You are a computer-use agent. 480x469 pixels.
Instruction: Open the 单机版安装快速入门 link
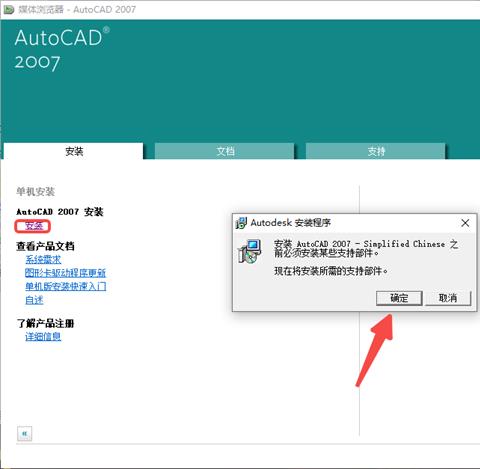click(x=66, y=286)
